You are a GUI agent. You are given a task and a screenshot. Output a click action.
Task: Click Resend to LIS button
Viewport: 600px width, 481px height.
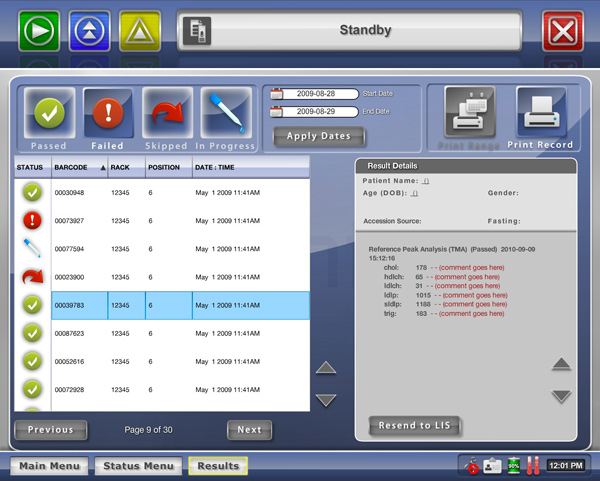click(414, 426)
